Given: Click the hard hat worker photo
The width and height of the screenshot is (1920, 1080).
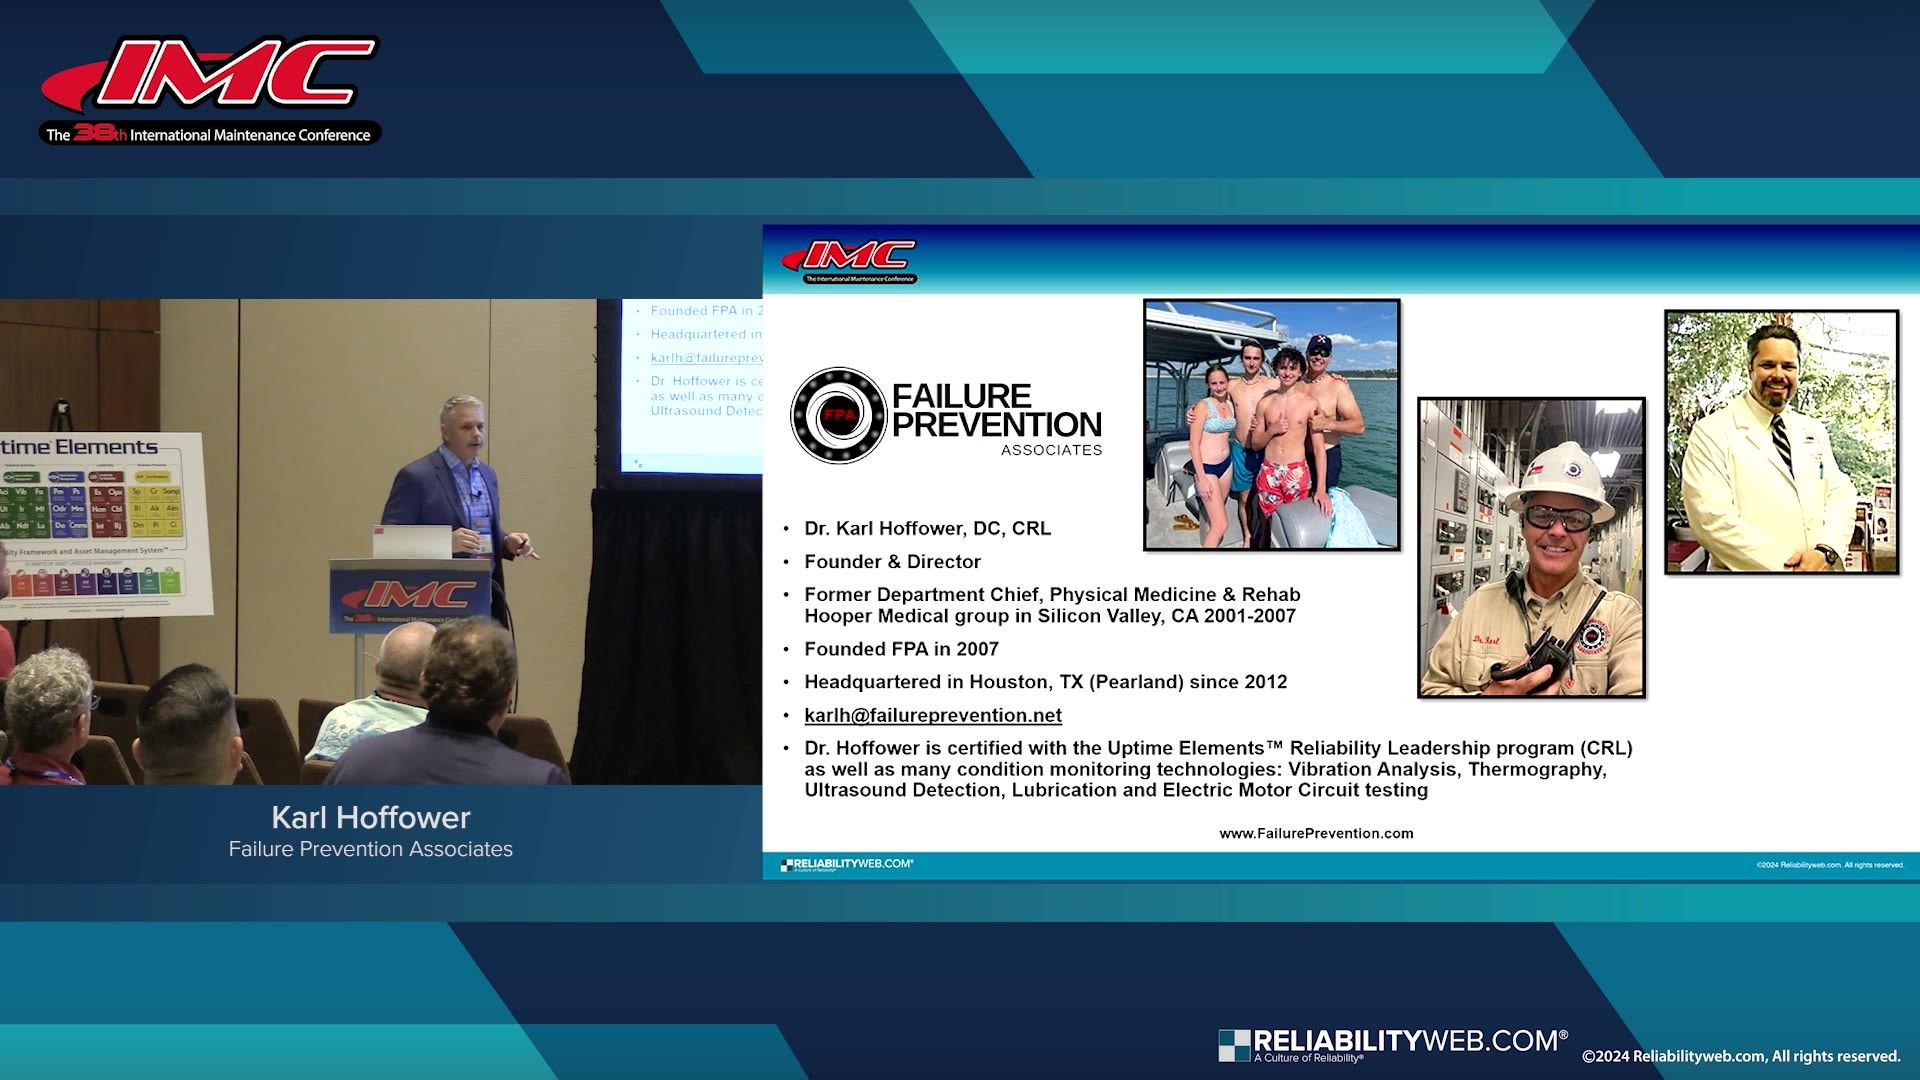Looking at the screenshot, I should (x=1531, y=547).
